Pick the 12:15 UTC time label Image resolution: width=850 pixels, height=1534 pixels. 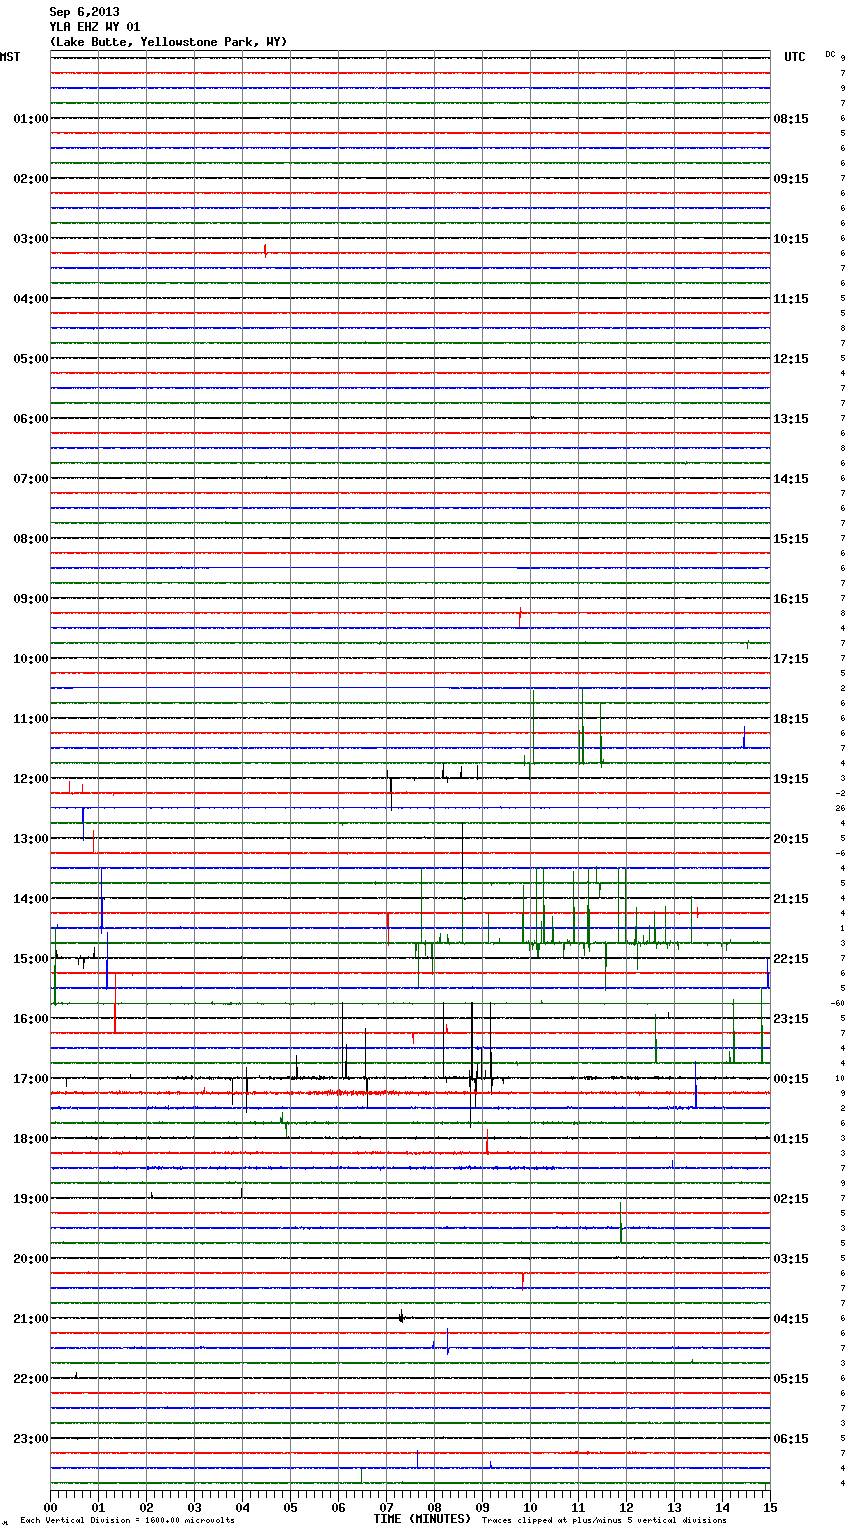791,359
